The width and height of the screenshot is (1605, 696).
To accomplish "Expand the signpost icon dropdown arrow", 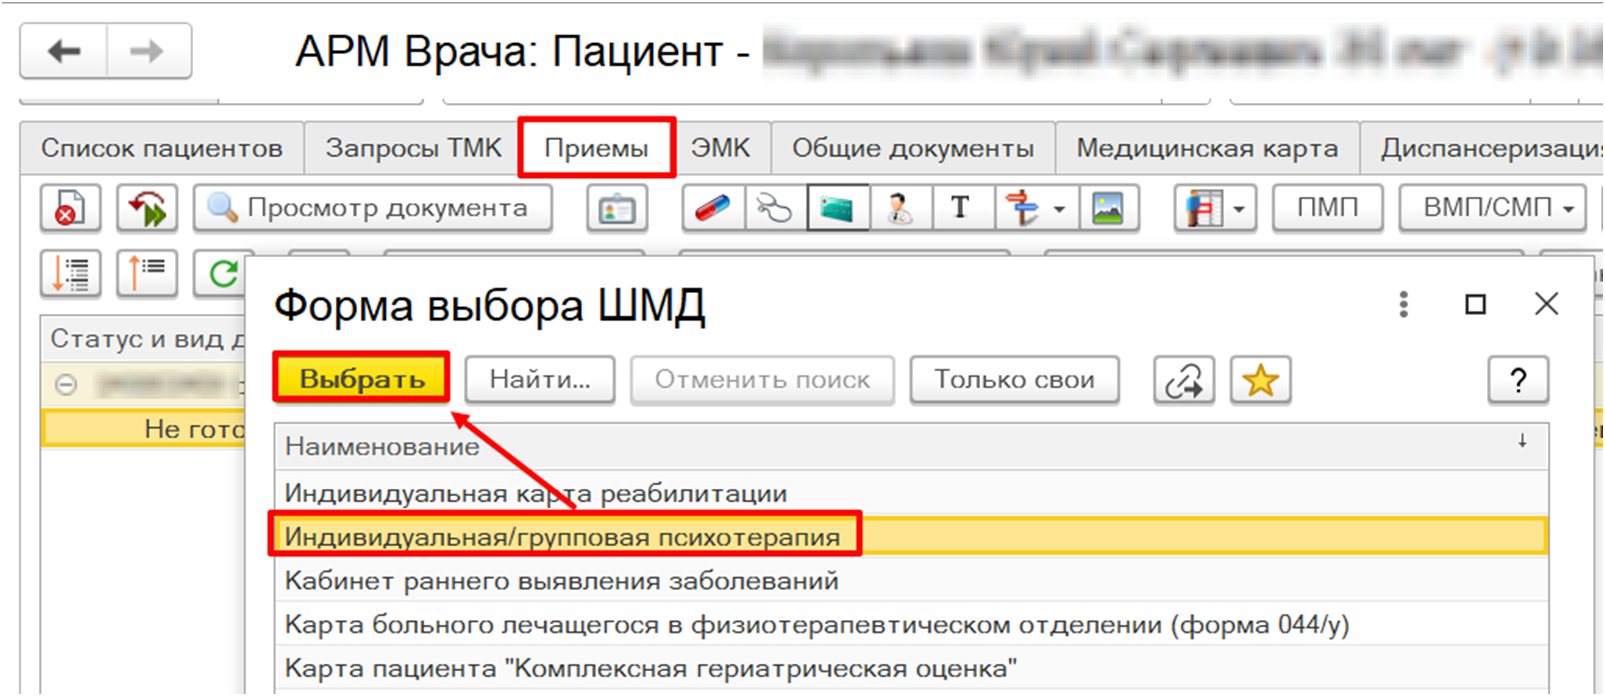I will [x=1059, y=210].
